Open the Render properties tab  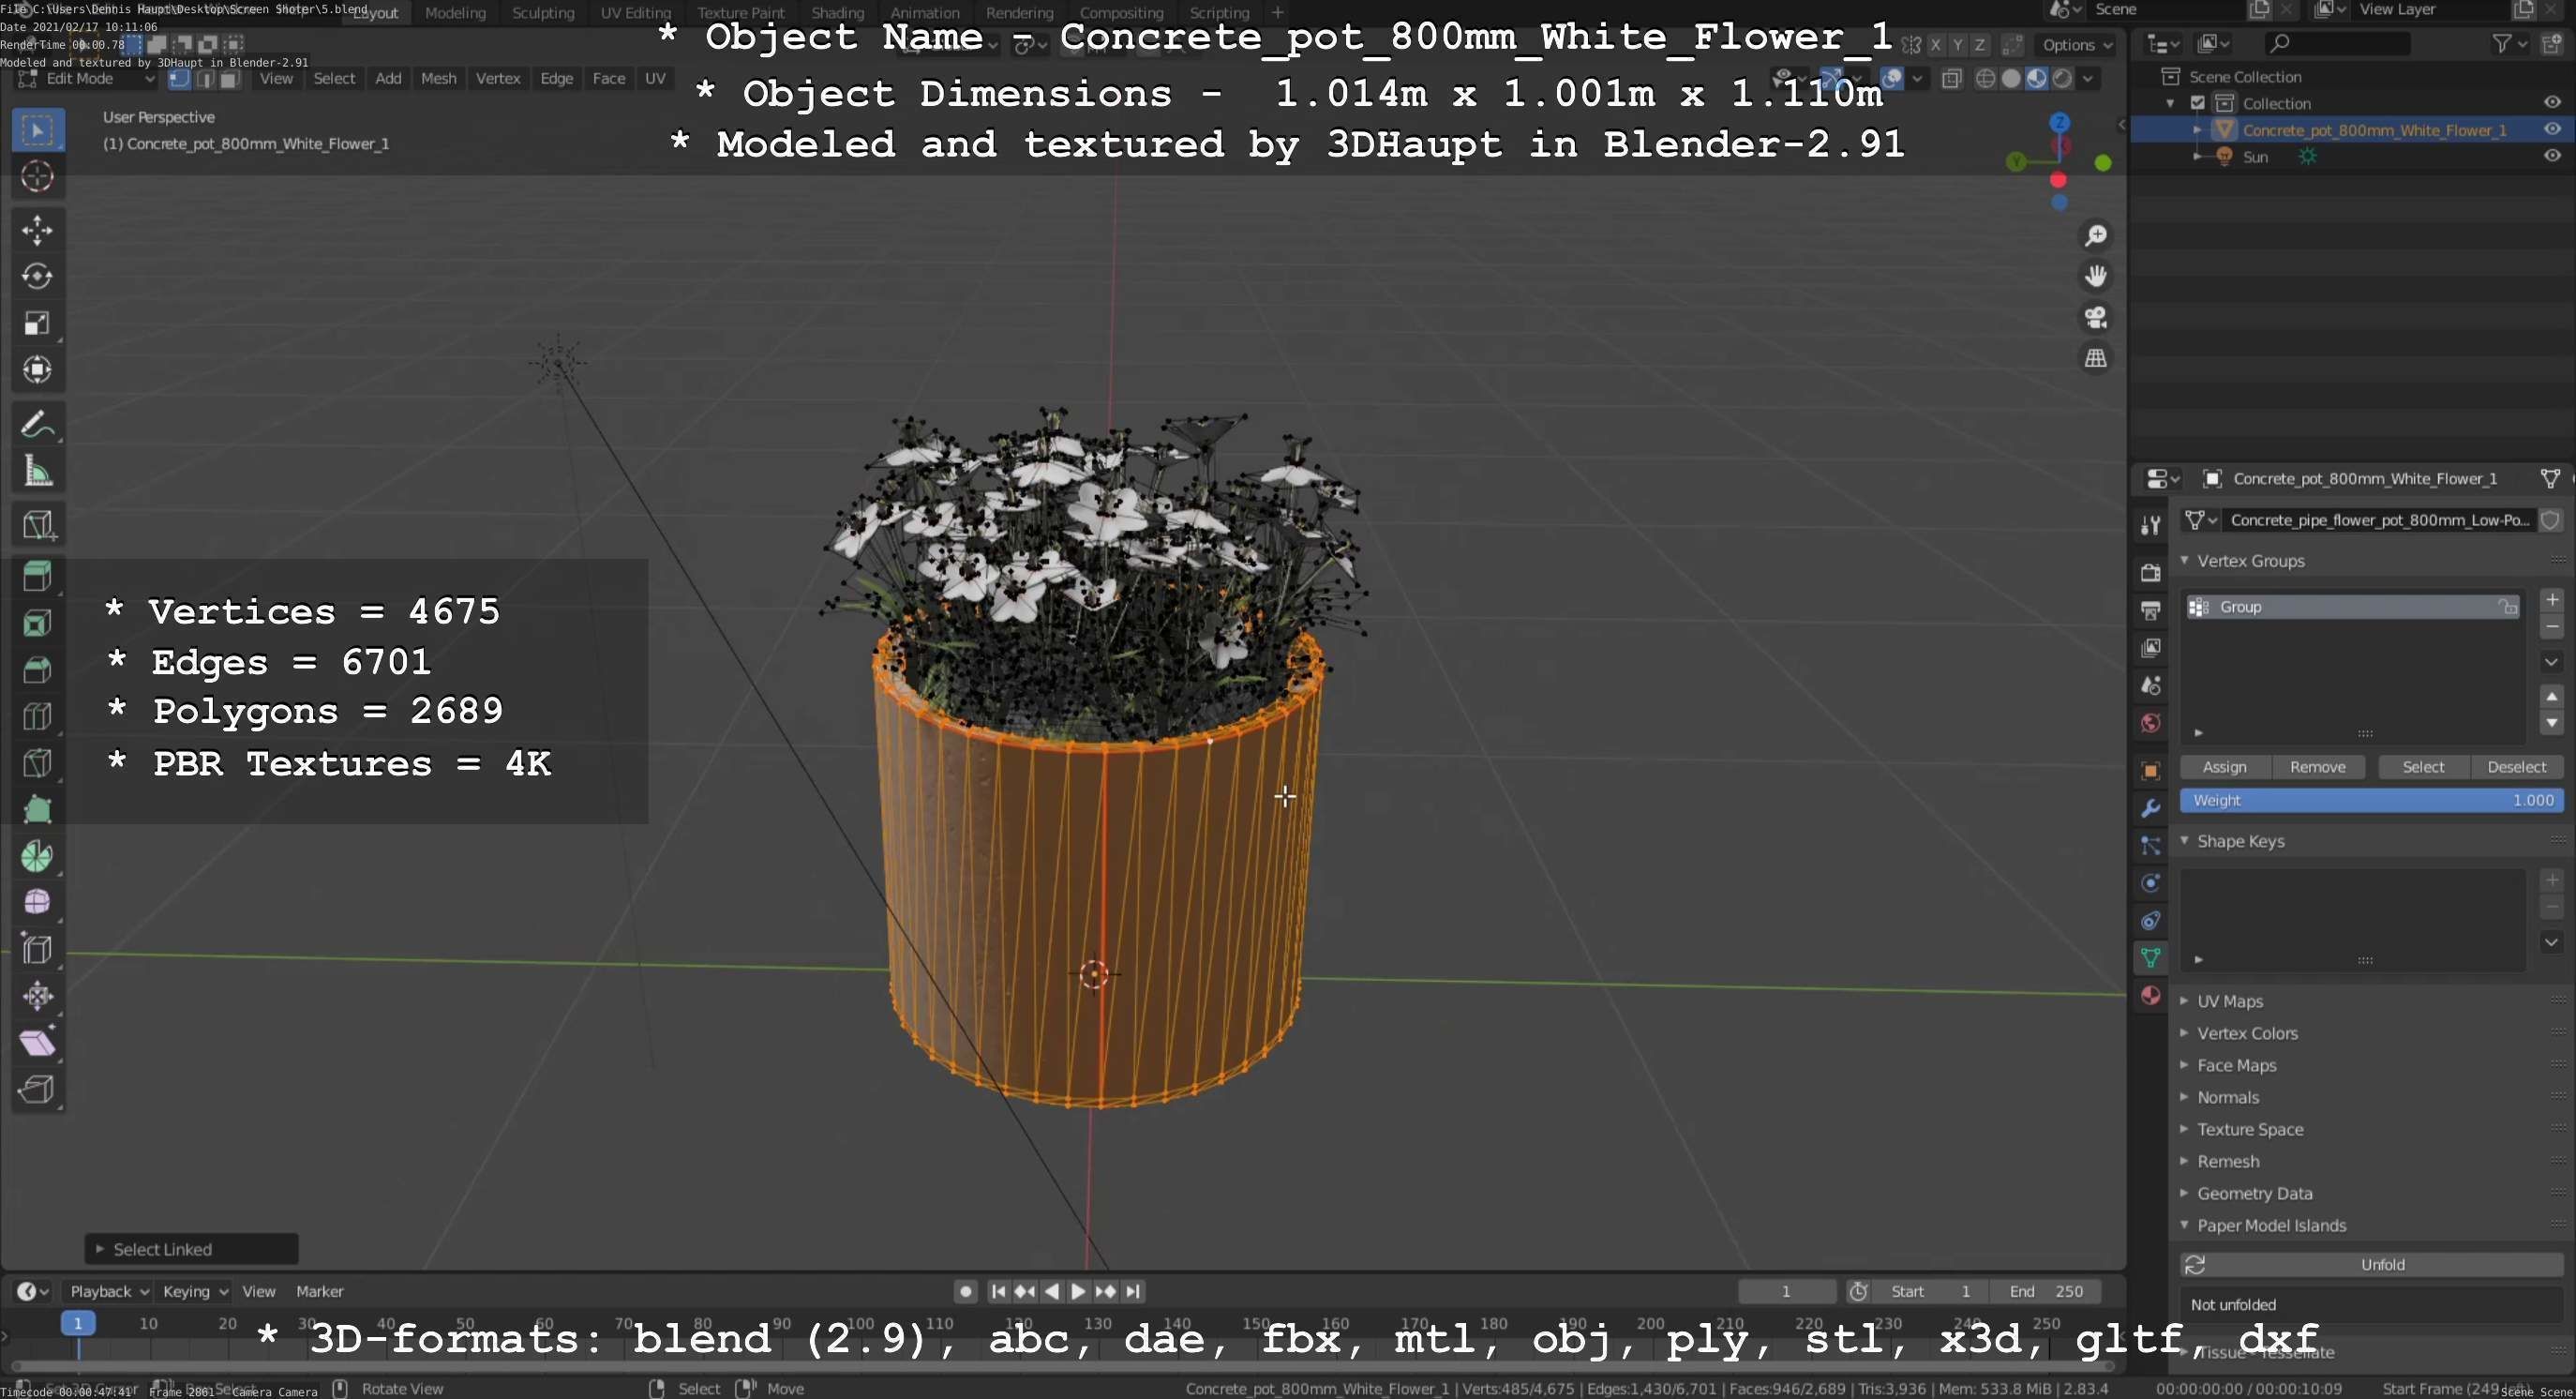(2151, 573)
